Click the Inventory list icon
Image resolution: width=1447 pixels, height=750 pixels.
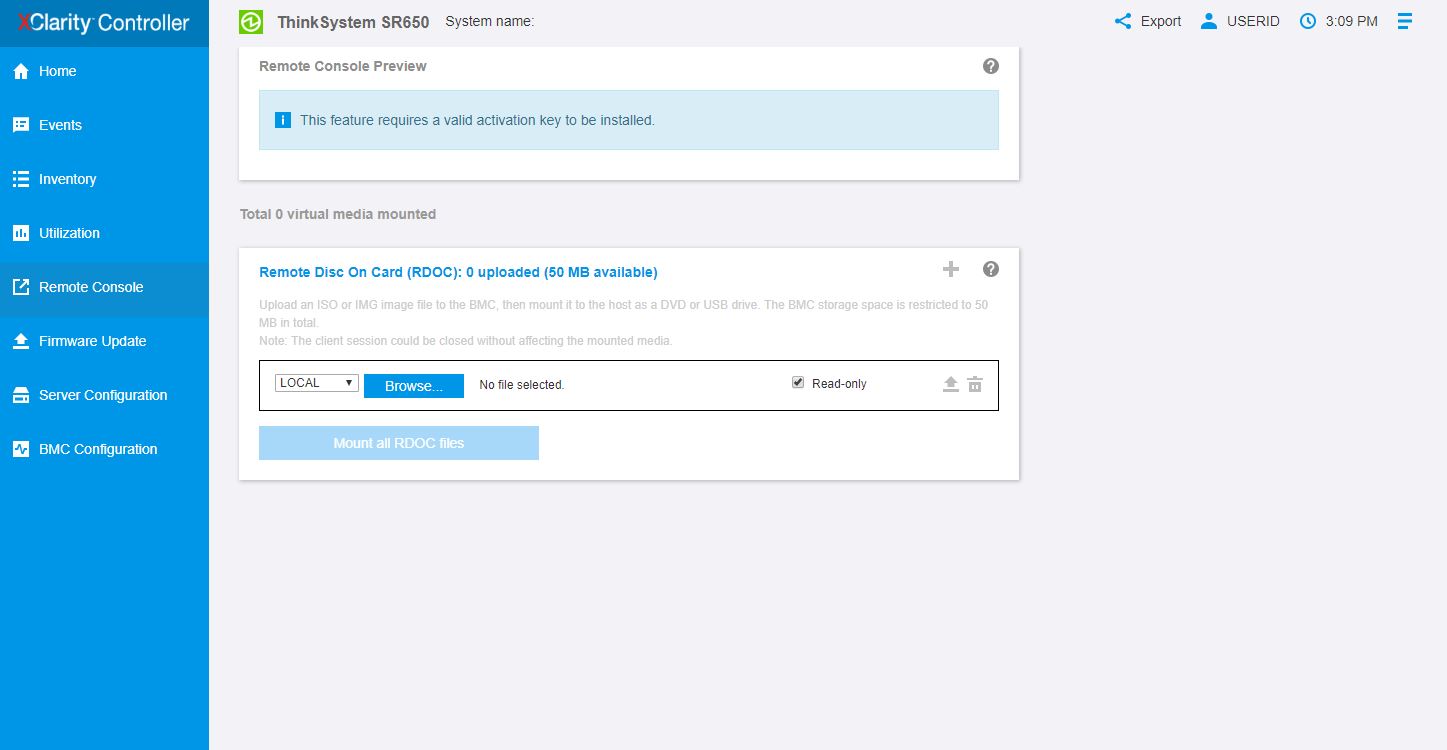(20, 179)
